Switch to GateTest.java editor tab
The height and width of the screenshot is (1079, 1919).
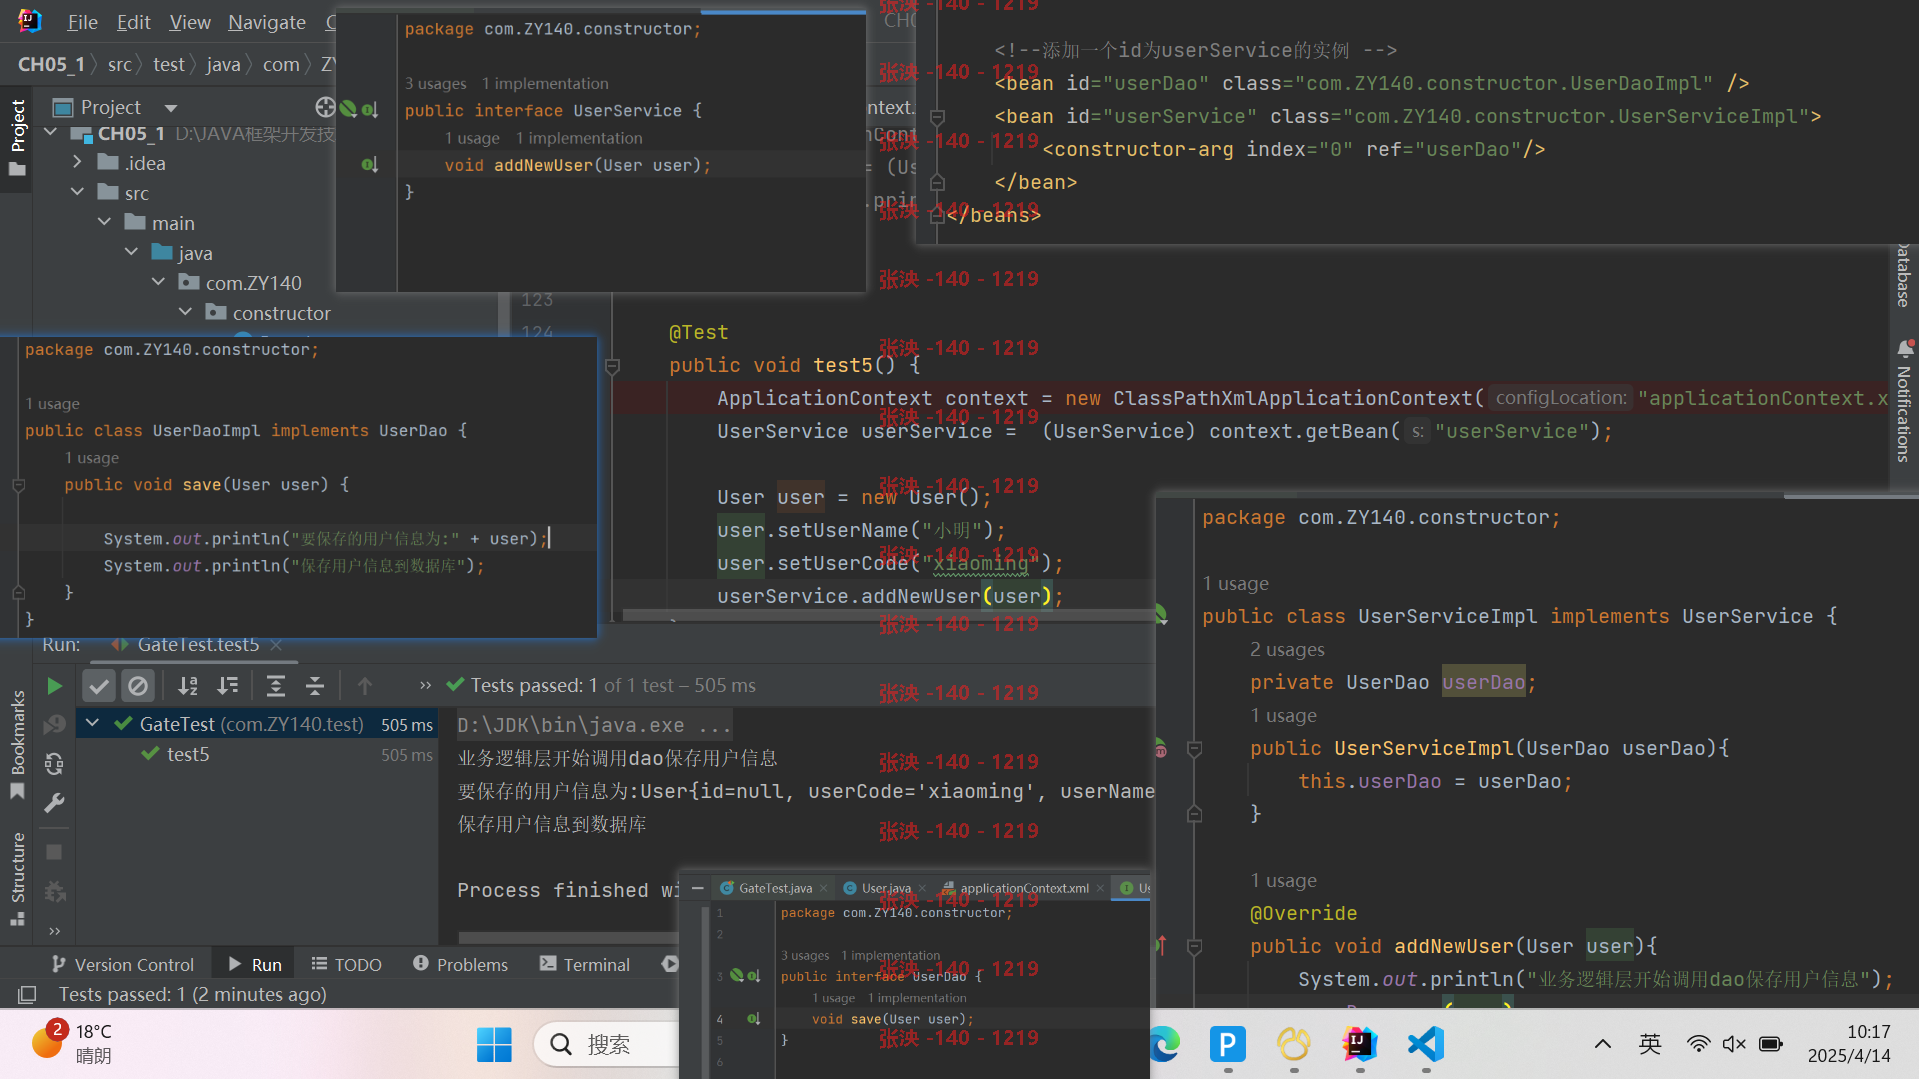tap(775, 888)
